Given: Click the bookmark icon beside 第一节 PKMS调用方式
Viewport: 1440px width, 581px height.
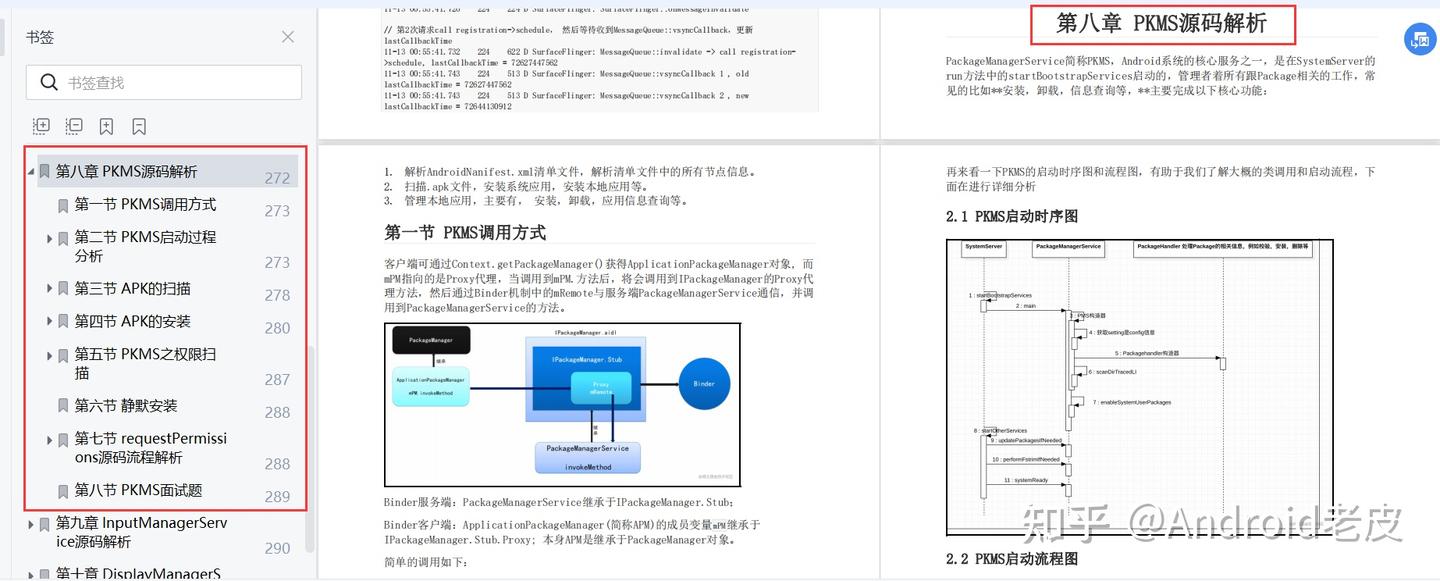Looking at the screenshot, I should pos(62,205).
